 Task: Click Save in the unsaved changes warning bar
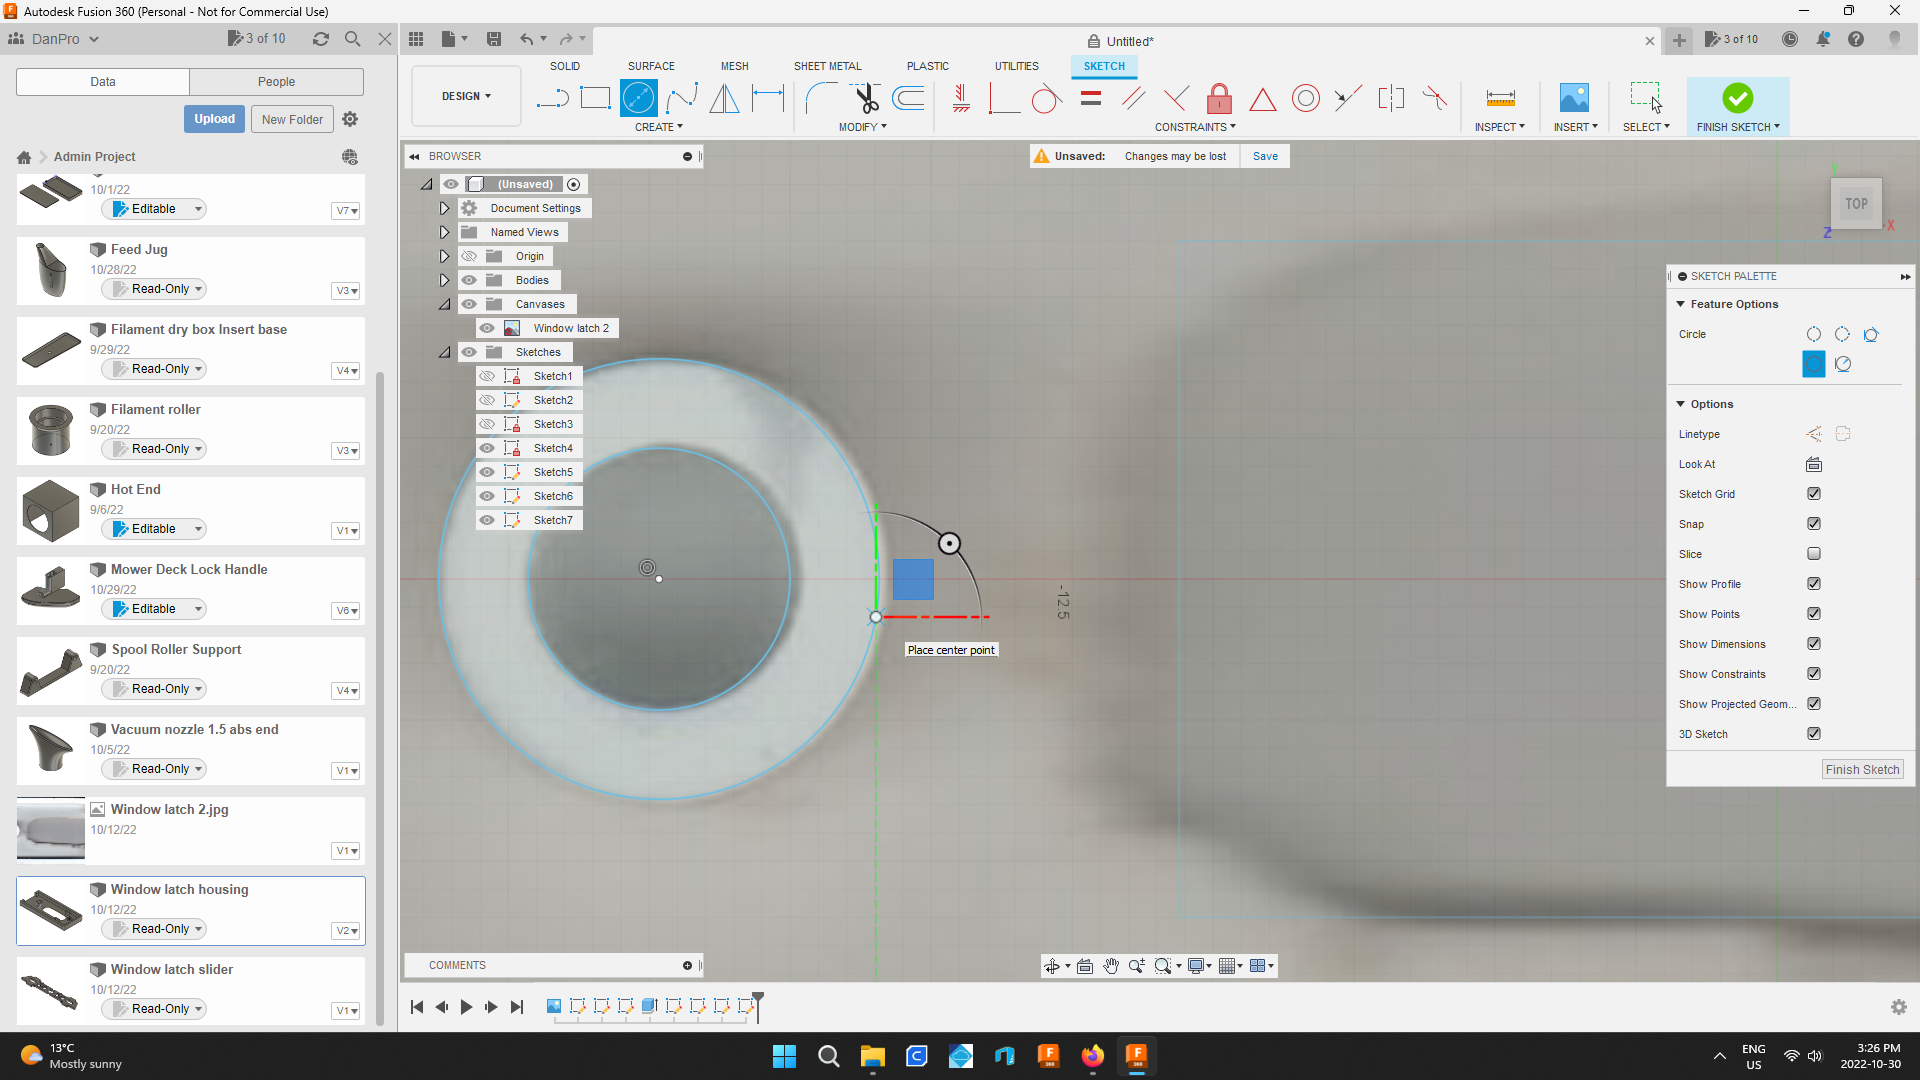1265,156
